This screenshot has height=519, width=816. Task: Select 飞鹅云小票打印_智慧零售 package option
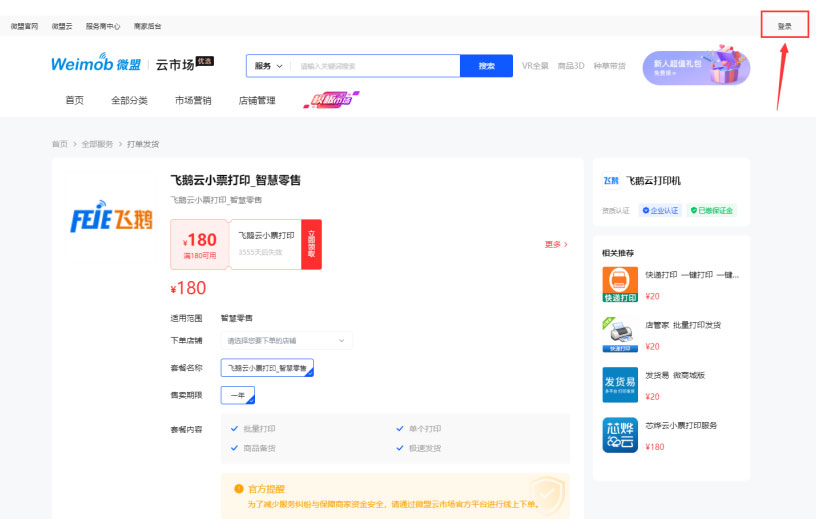267,368
